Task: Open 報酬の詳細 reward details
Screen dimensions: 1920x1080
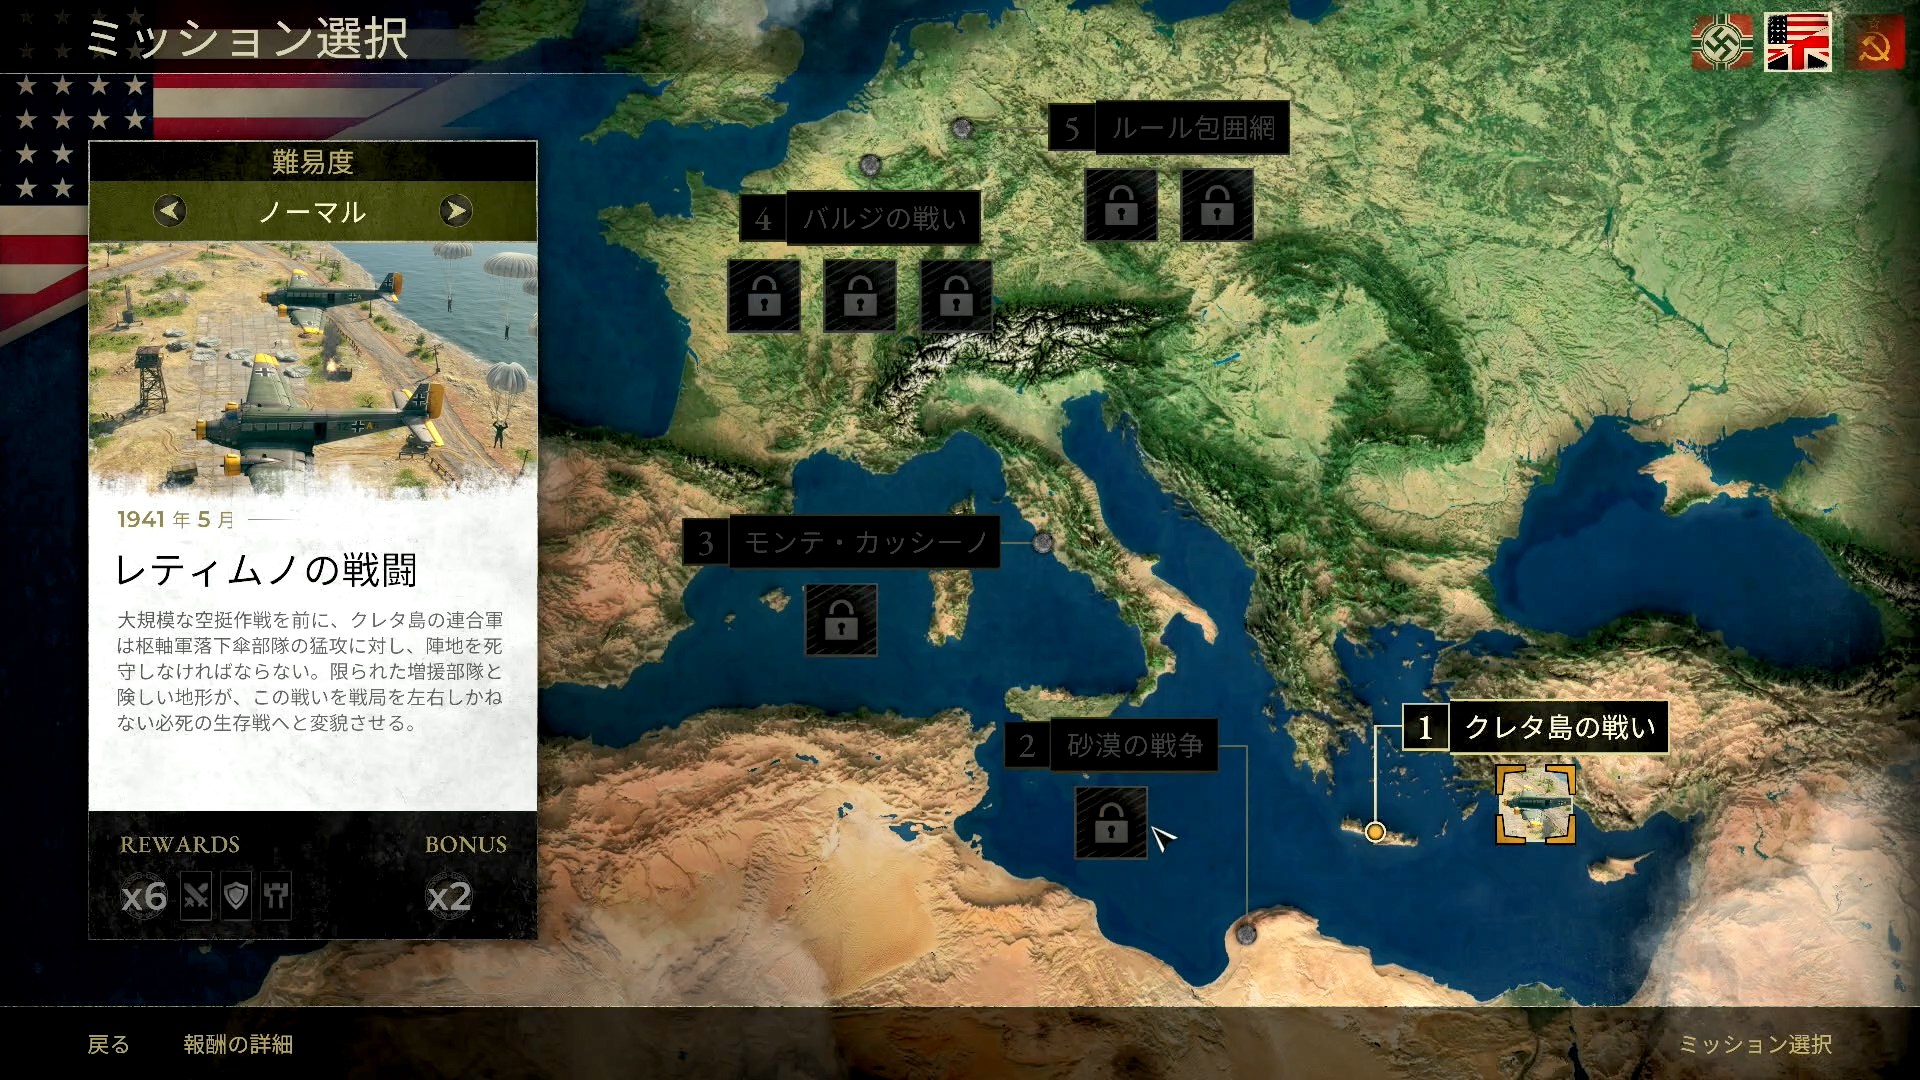Action: tap(238, 1044)
